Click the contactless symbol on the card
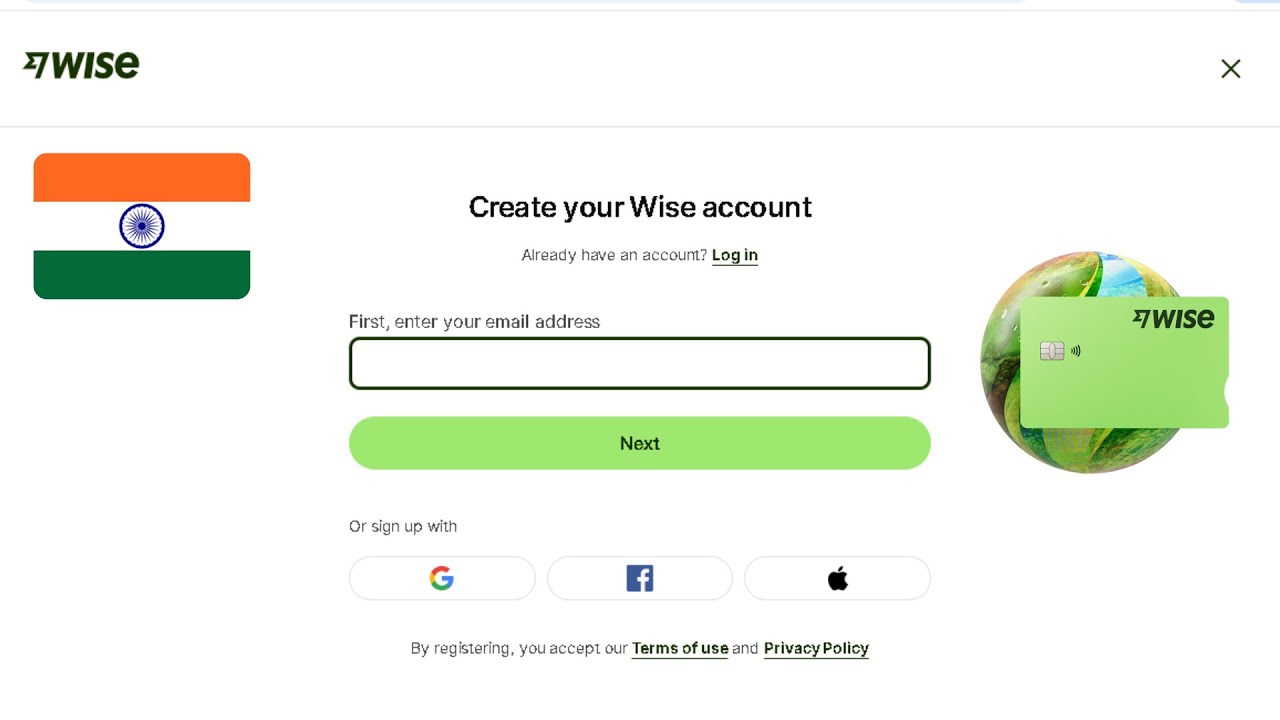1280x720 pixels. click(1076, 351)
